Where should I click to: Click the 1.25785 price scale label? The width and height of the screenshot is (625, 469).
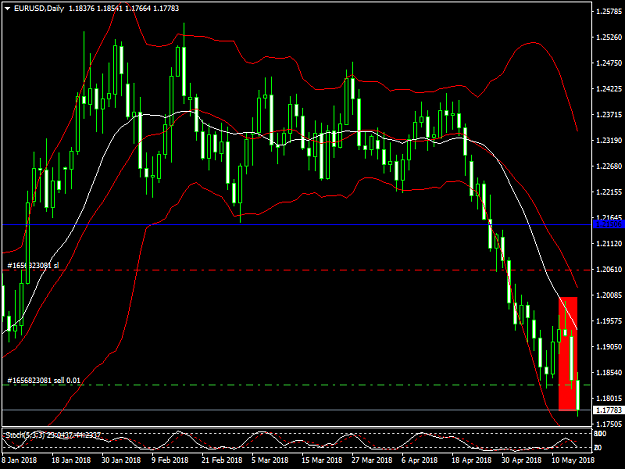pyautogui.click(x=609, y=11)
